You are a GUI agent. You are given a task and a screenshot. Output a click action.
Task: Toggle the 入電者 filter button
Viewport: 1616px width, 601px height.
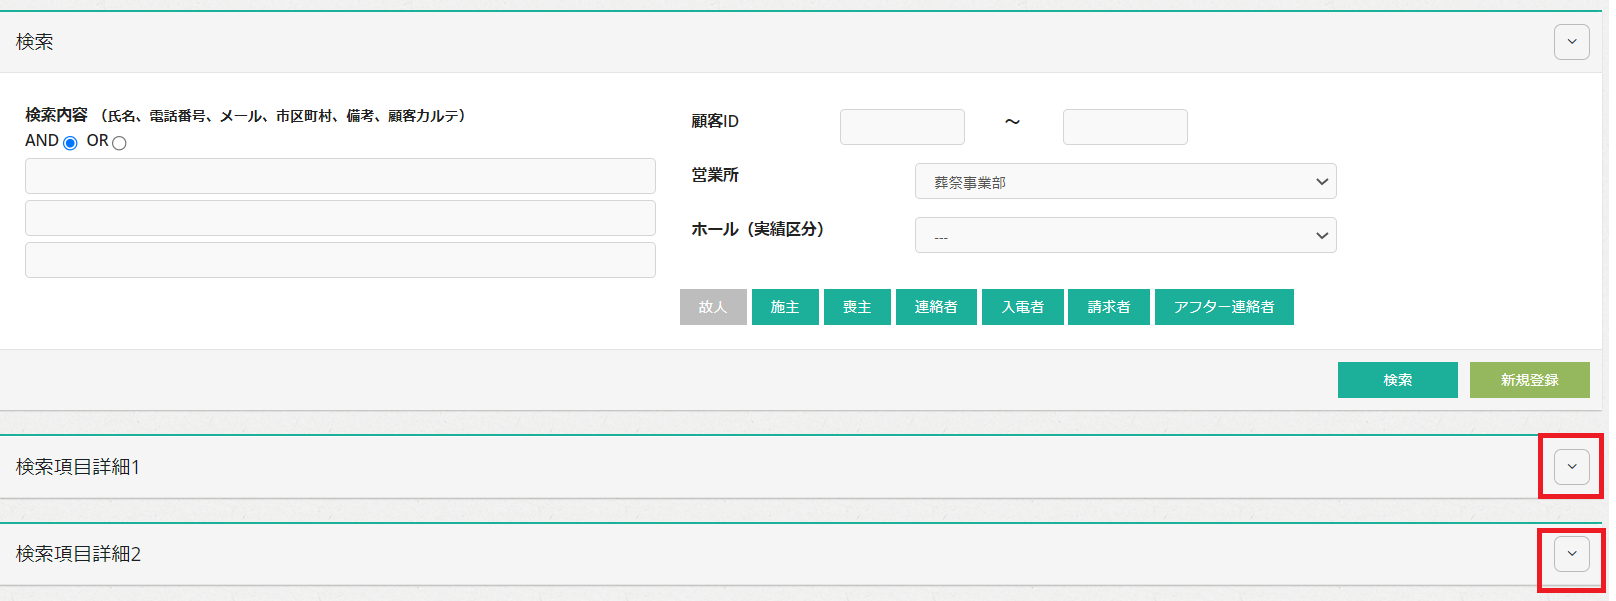[1022, 307]
